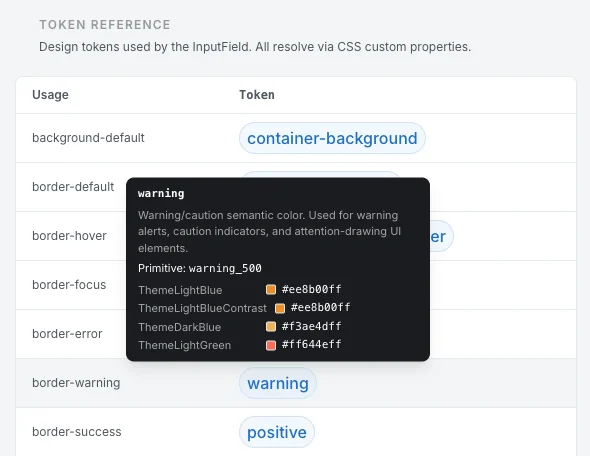Click the ThemeLightBlueContrast color swatch
The width and height of the screenshot is (590, 456).
coord(280,308)
